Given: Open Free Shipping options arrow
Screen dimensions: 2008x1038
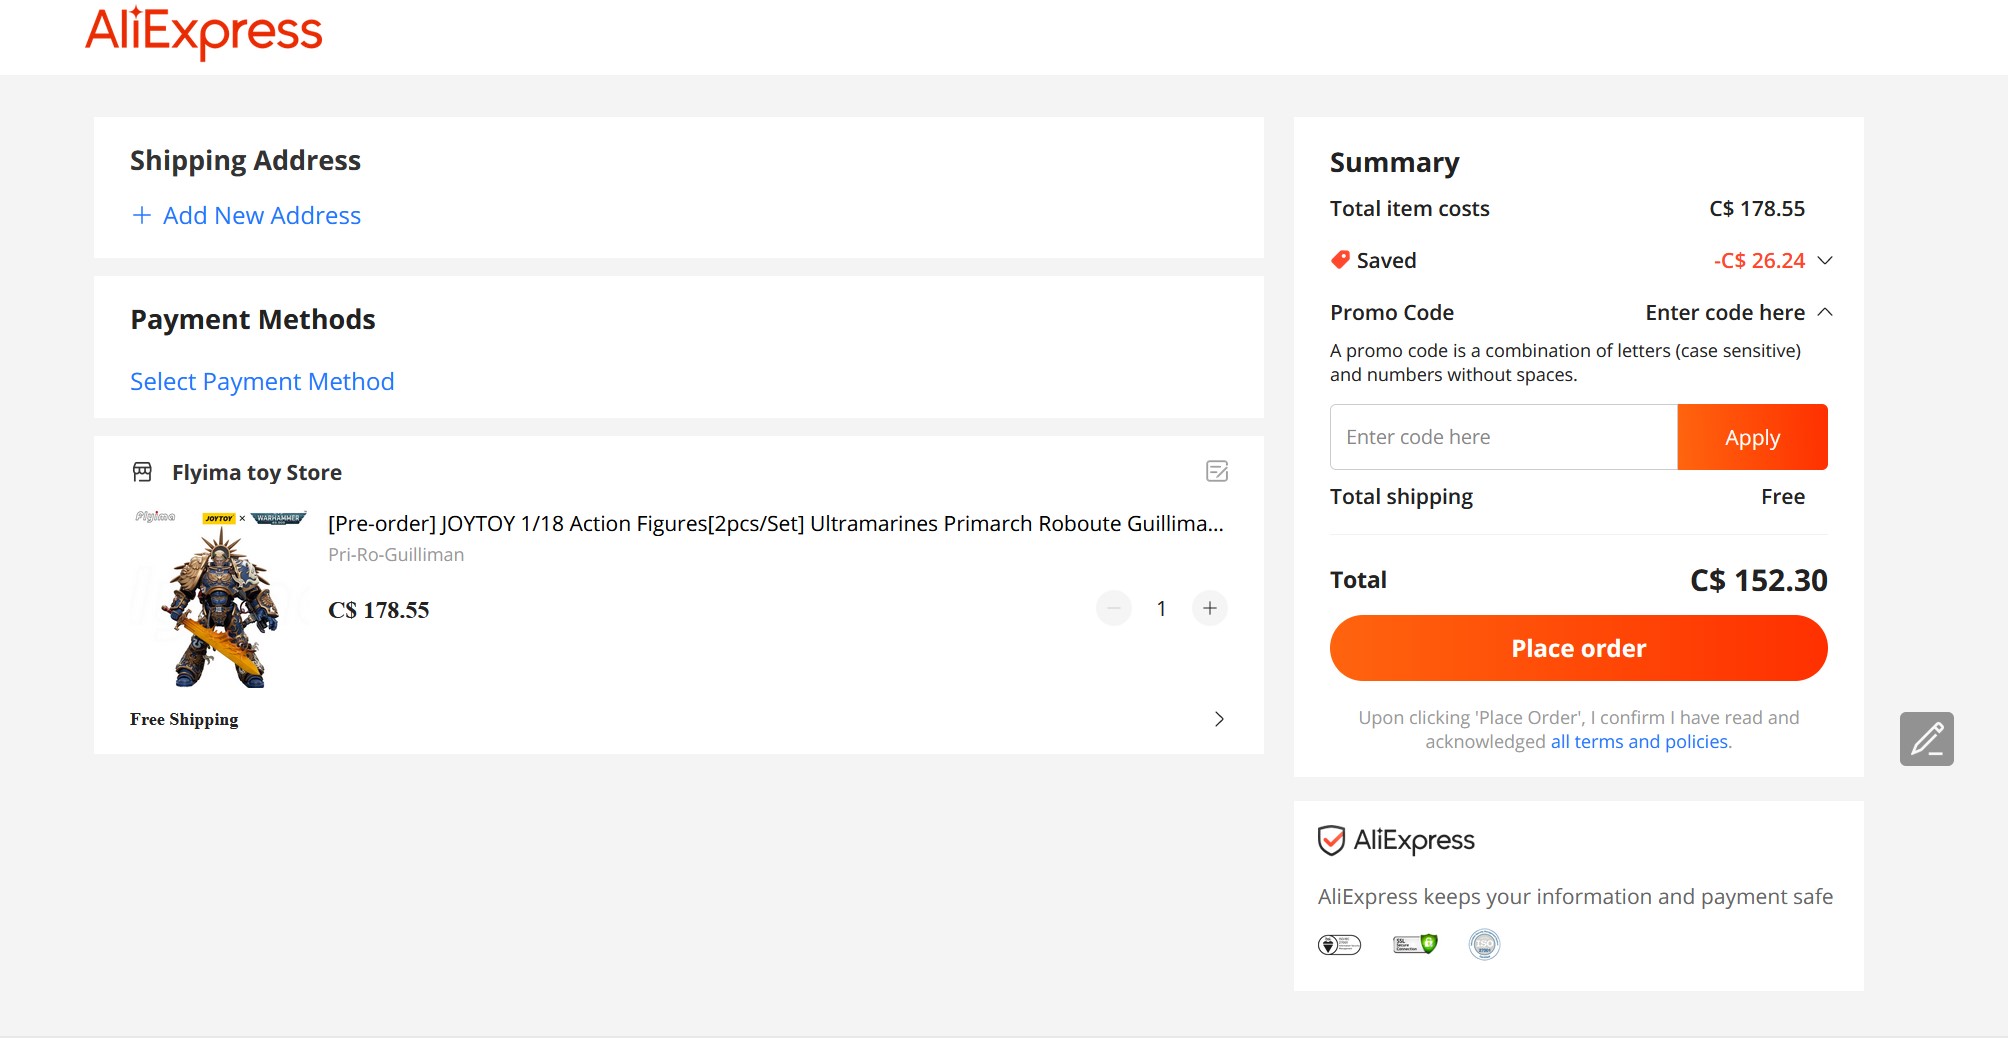Looking at the screenshot, I should tap(1219, 719).
